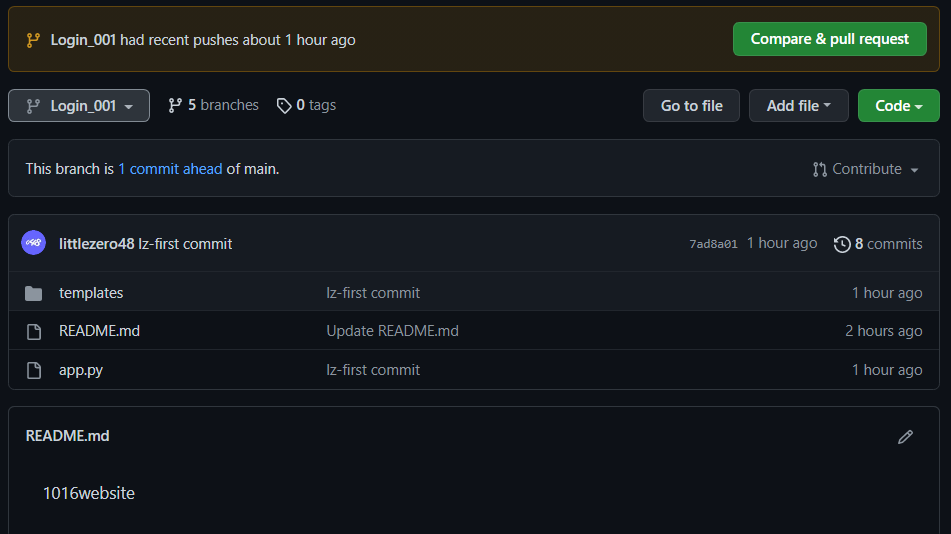Click the 1016website README text
This screenshot has width=951, height=534.
click(89, 493)
